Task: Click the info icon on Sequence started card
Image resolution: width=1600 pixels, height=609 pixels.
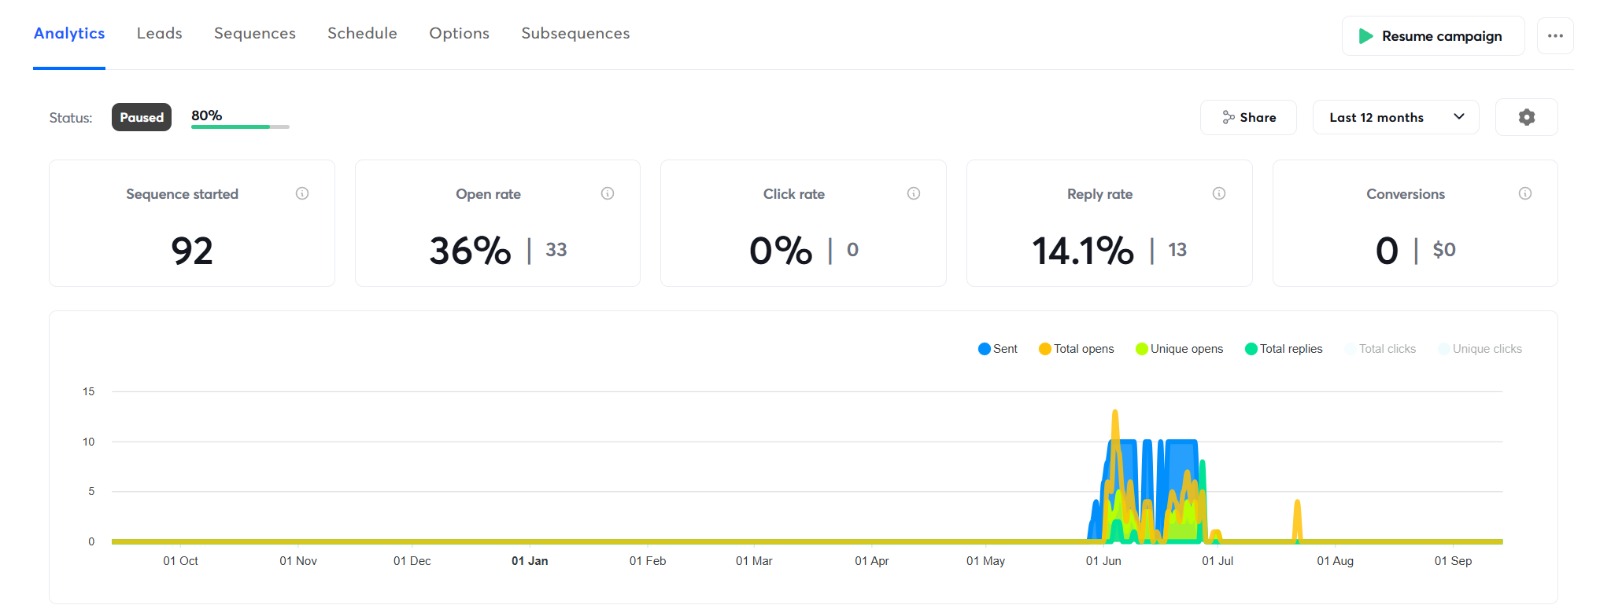Action: (302, 194)
